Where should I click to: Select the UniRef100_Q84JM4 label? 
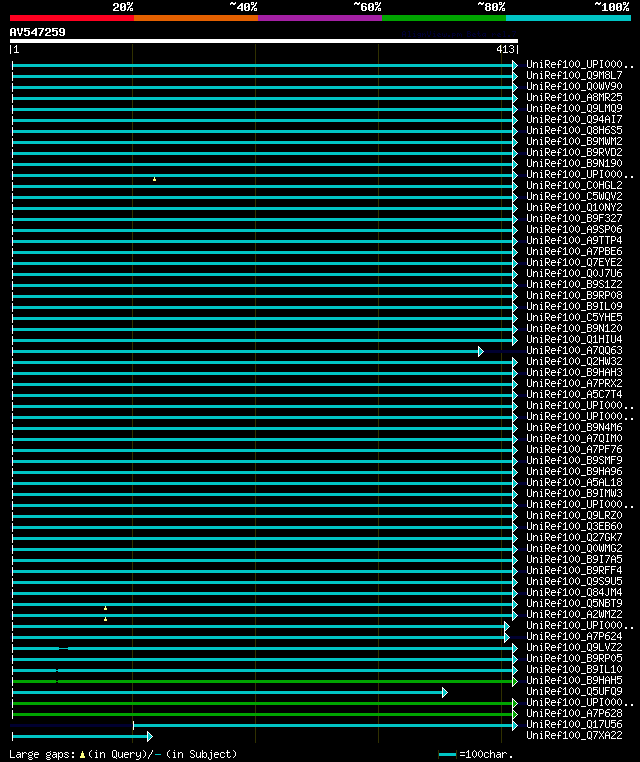pos(574,592)
